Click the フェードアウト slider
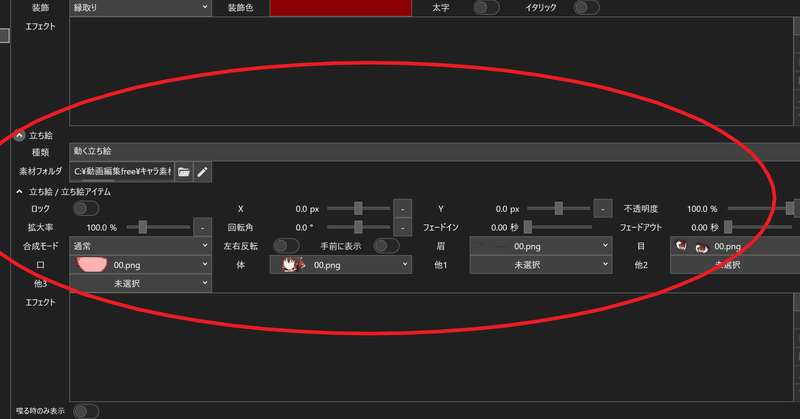800x419 pixels. [760, 227]
